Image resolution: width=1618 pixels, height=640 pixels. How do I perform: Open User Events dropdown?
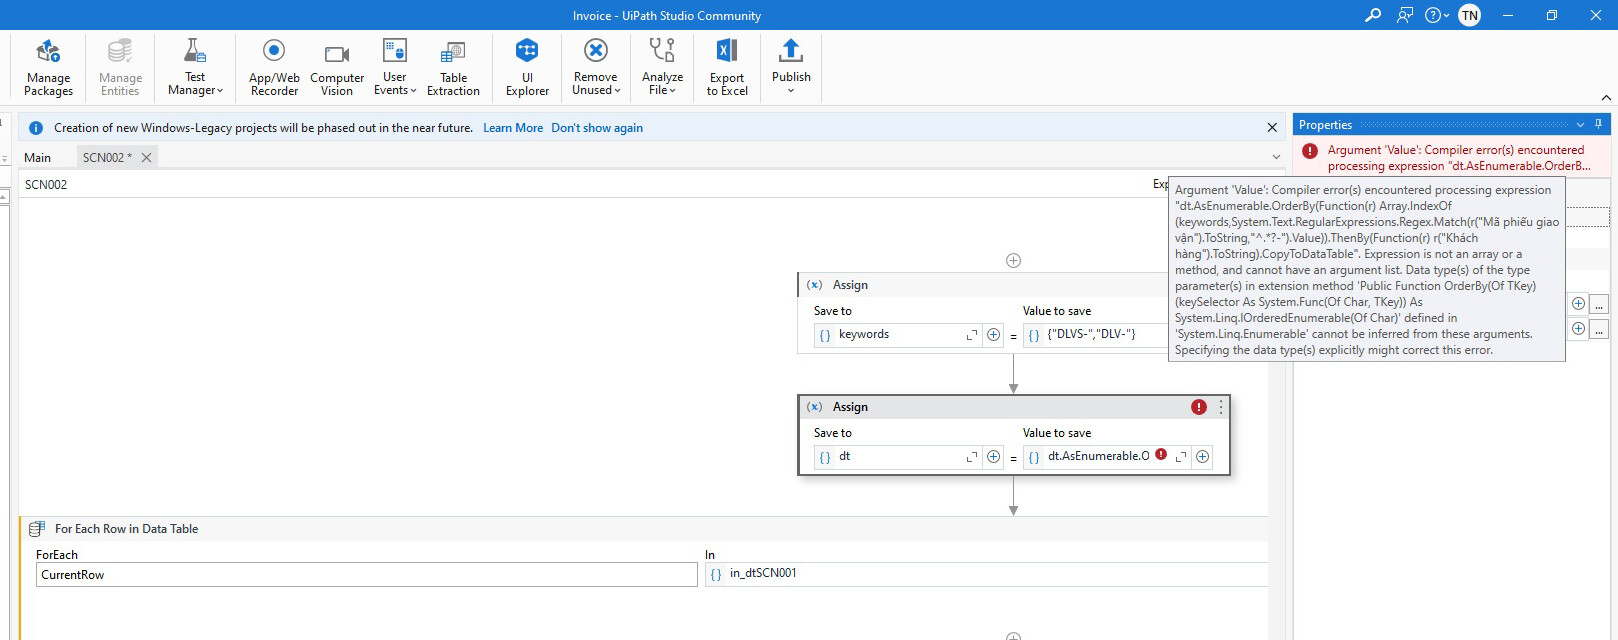tap(395, 68)
